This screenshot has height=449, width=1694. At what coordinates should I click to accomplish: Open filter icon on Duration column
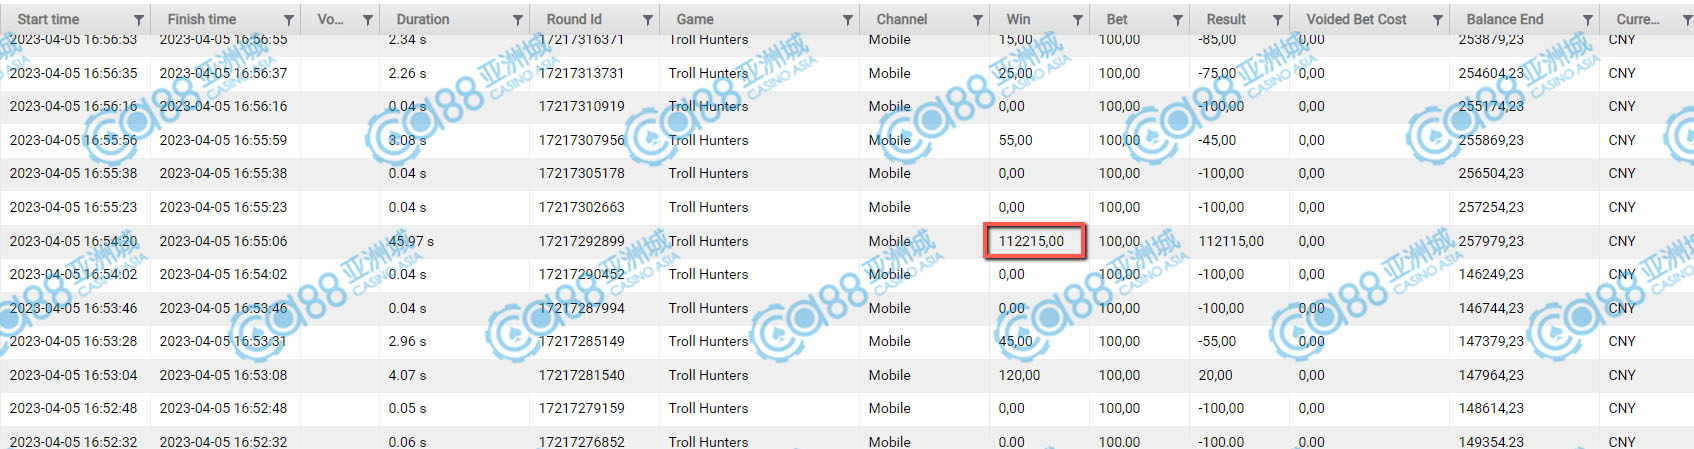pyautogui.click(x=518, y=20)
